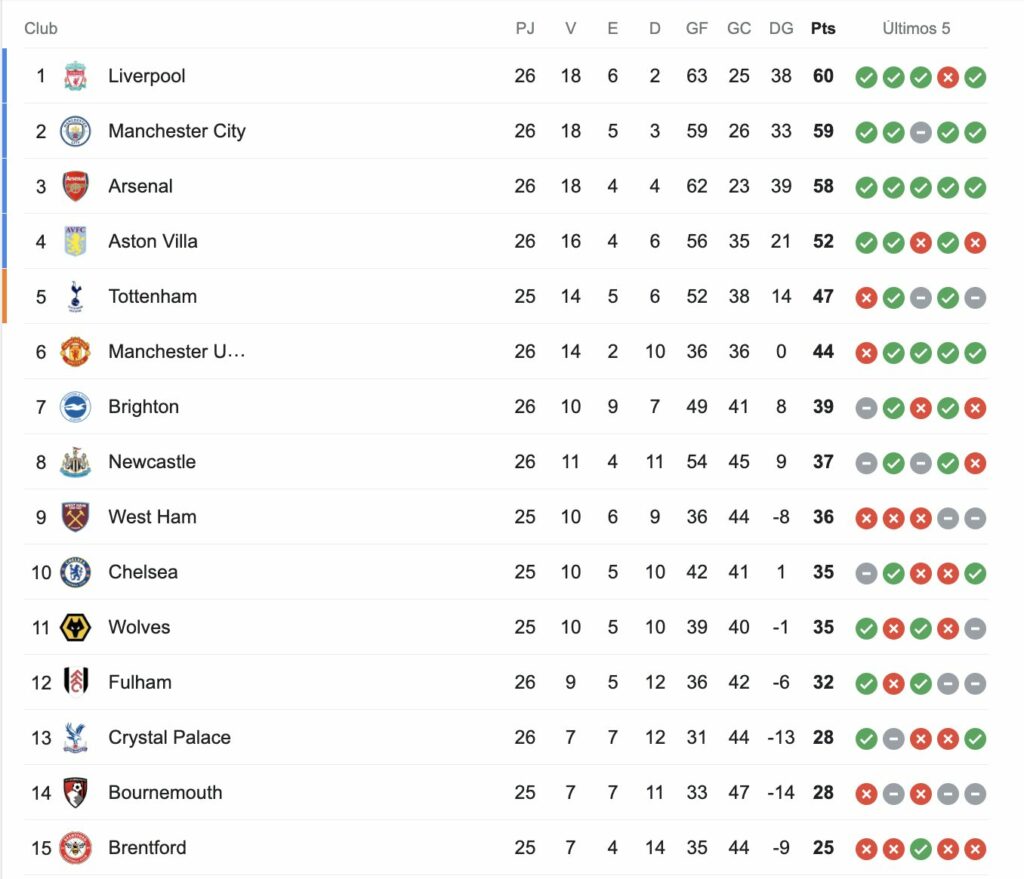
Task: Open the Crystal Palace team name
Action: (x=169, y=737)
